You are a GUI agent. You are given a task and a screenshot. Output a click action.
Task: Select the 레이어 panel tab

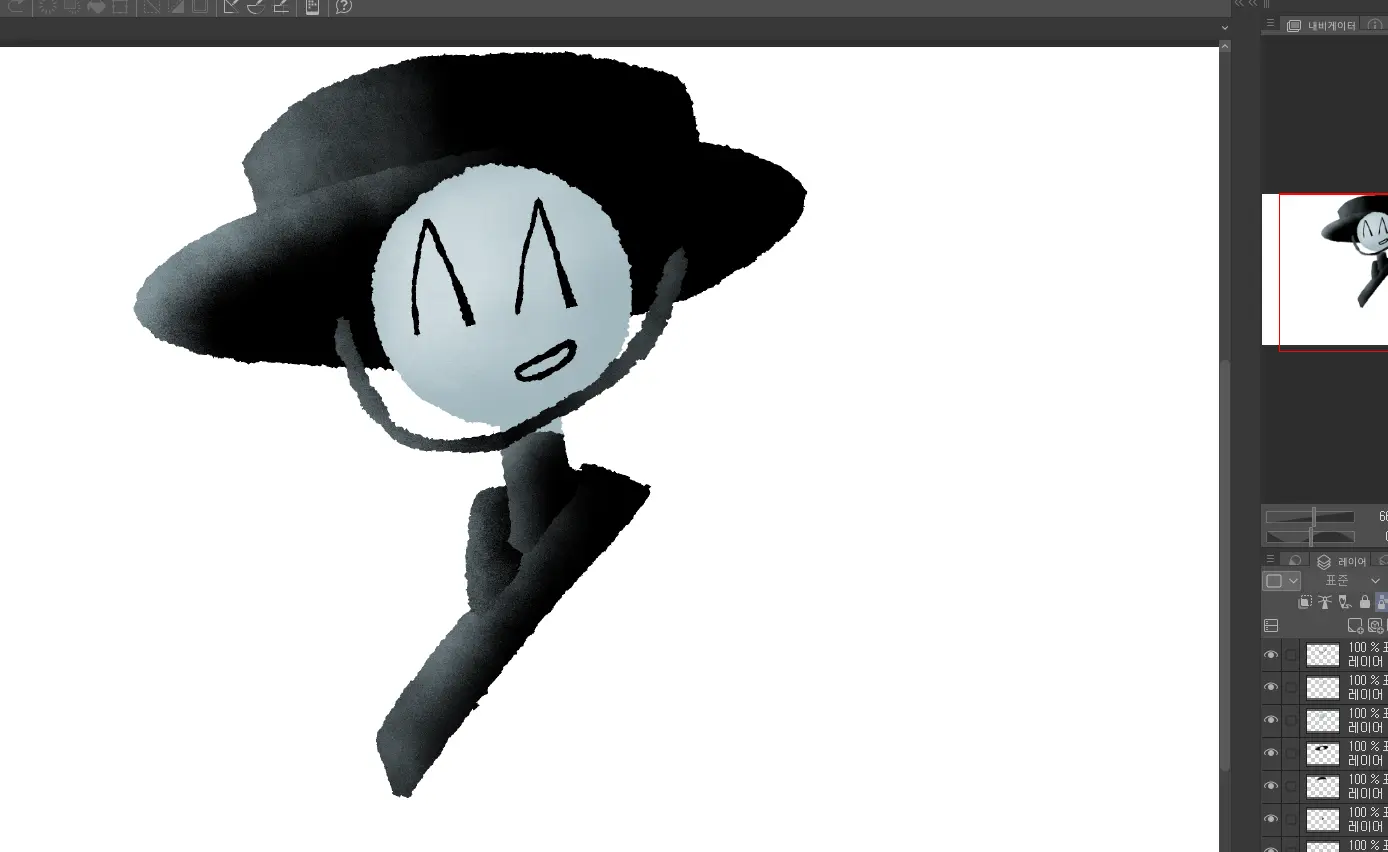pos(1342,561)
